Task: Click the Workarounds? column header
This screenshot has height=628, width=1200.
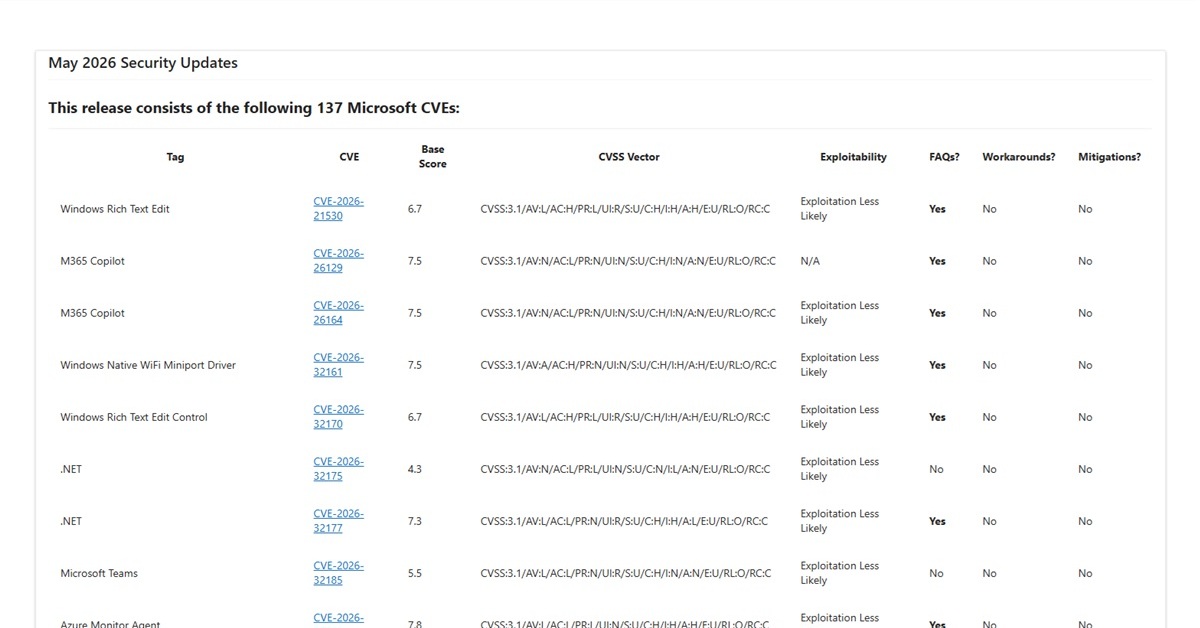Action: [1019, 157]
